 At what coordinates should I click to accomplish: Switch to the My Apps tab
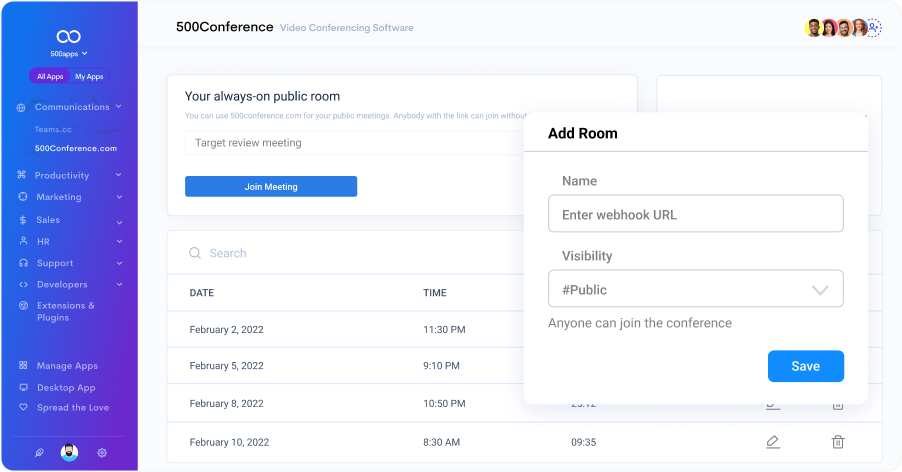point(89,76)
